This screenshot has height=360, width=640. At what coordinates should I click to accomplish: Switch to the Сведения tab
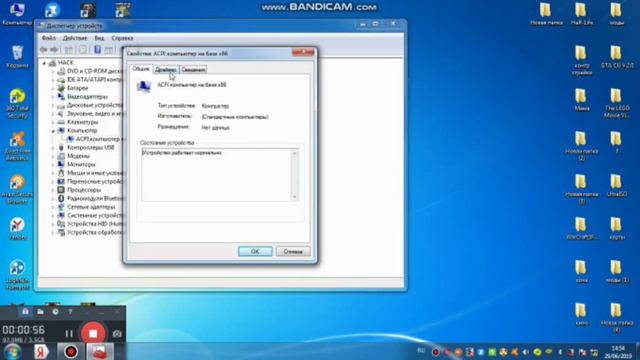pos(193,70)
